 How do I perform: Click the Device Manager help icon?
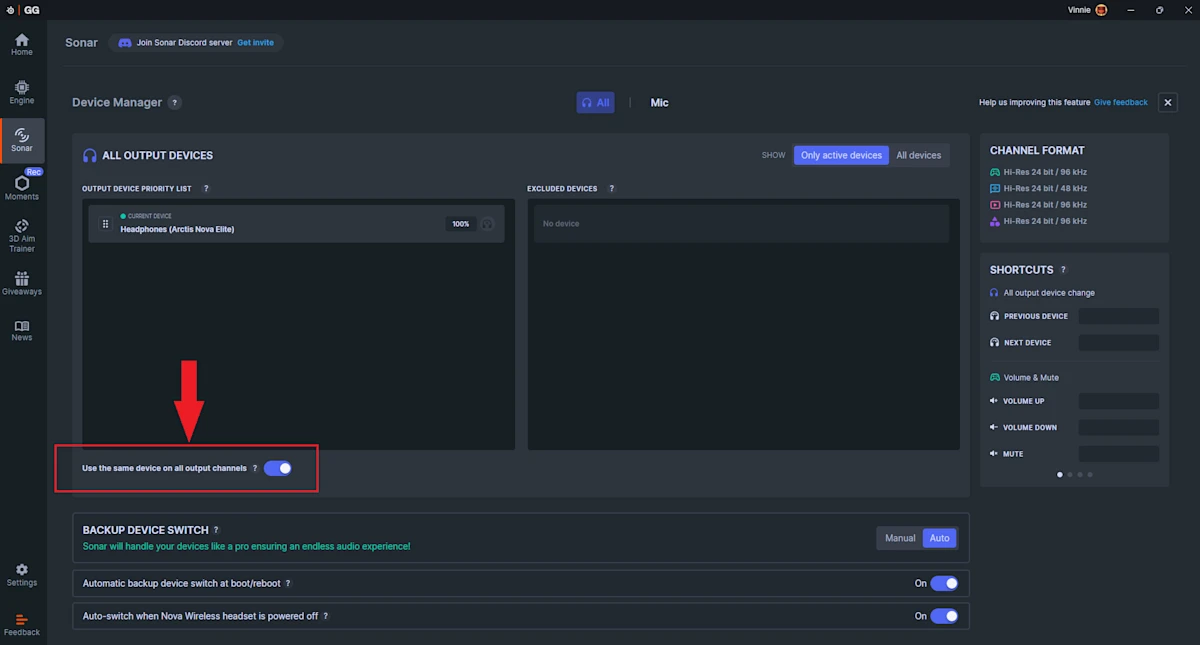click(x=175, y=102)
